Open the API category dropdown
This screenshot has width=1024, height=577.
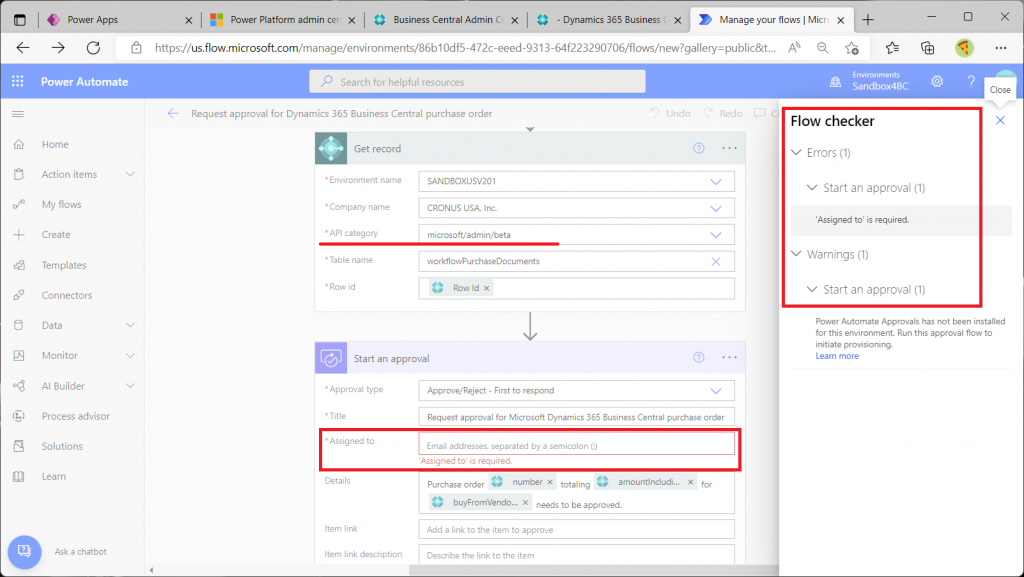coord(716,235)
